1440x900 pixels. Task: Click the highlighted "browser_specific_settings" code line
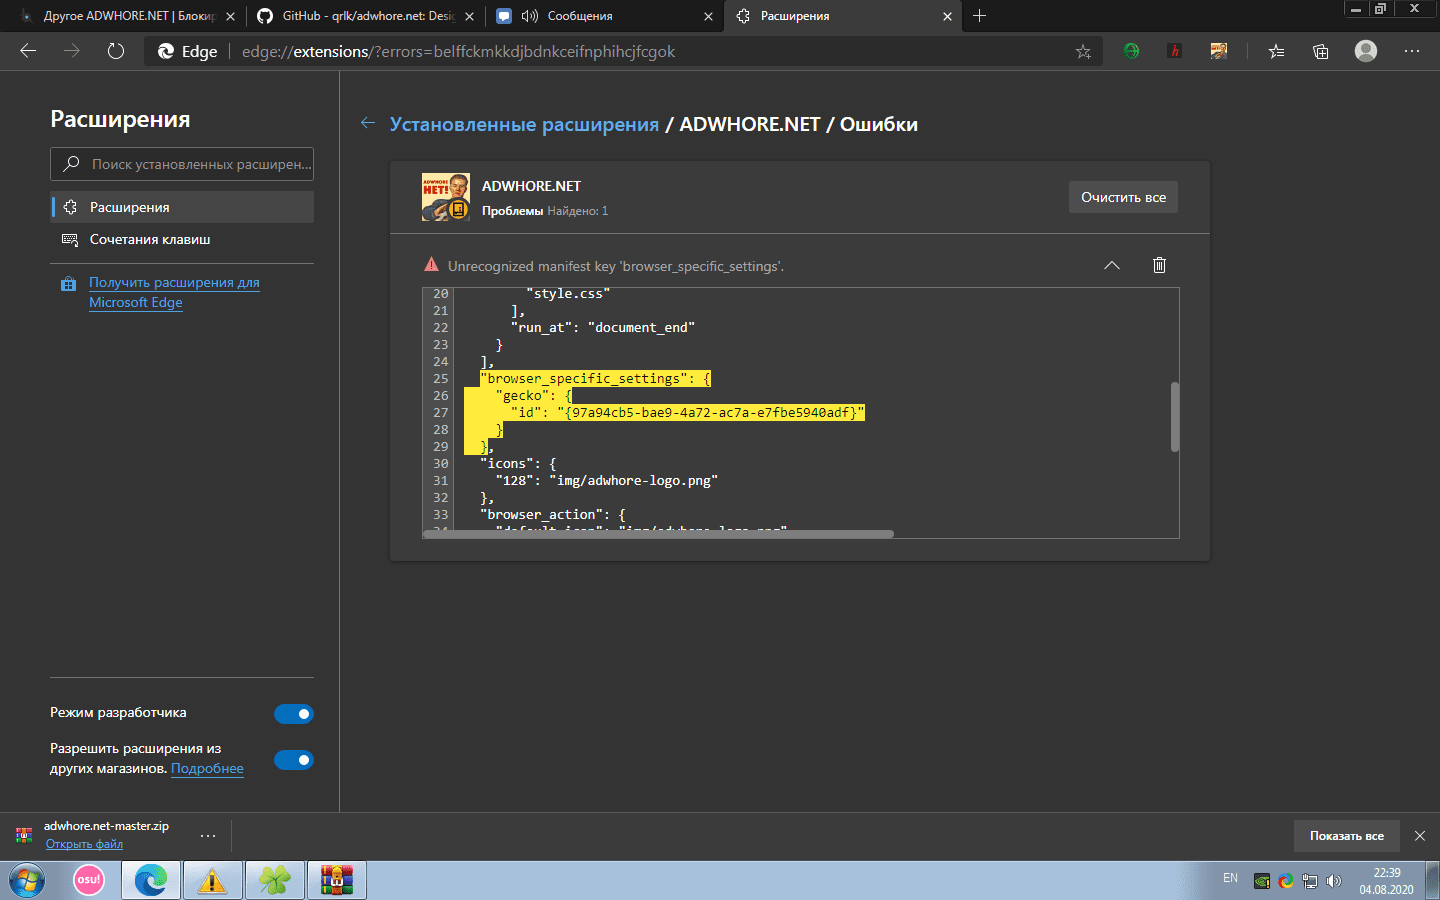click(x=595, y=378)
